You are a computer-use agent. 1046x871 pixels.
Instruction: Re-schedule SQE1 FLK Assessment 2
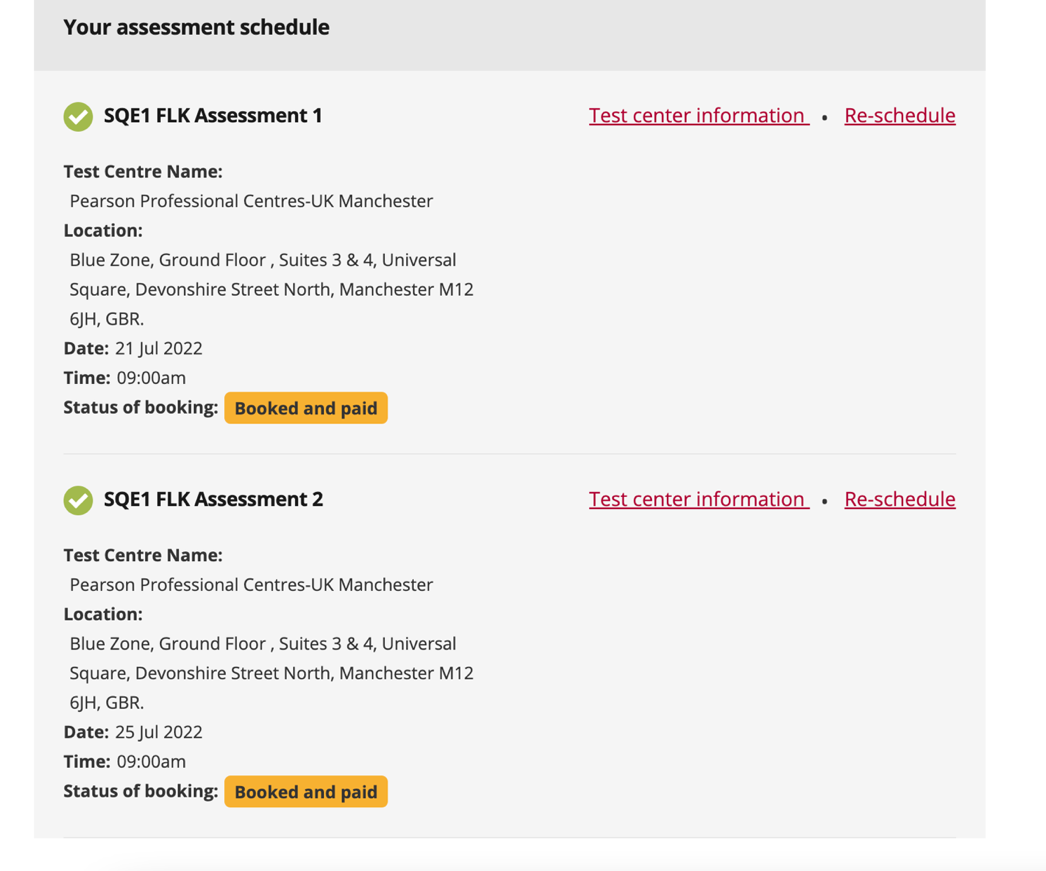899,499
